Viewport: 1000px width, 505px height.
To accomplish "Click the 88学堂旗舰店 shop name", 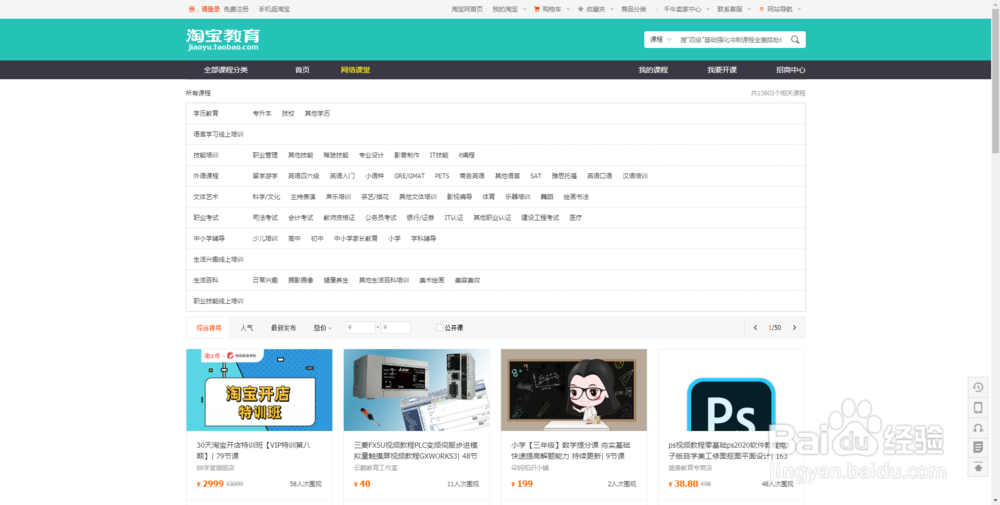I will tap(216, 468).
